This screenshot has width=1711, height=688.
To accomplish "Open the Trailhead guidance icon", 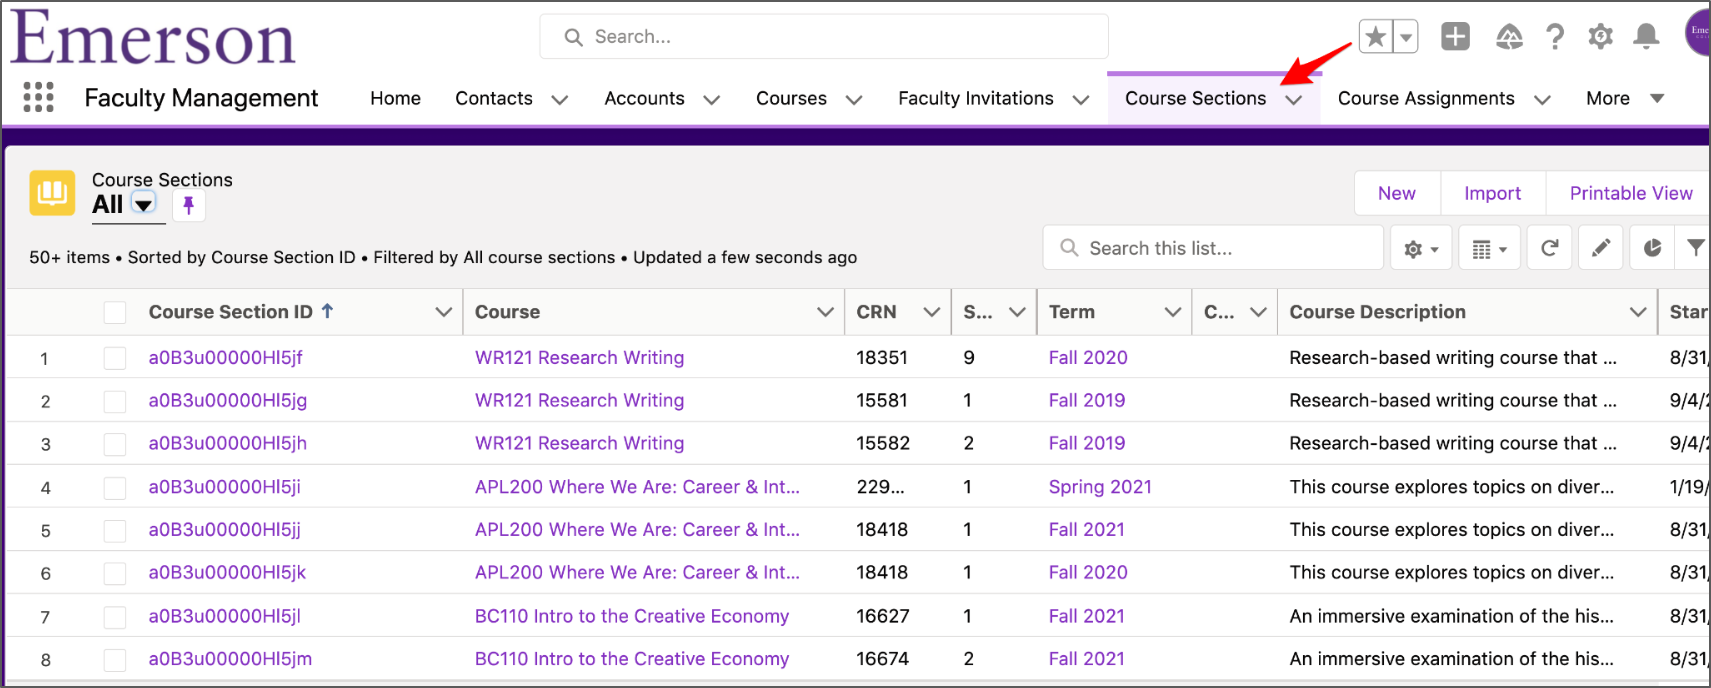I will pos(1509,37).
